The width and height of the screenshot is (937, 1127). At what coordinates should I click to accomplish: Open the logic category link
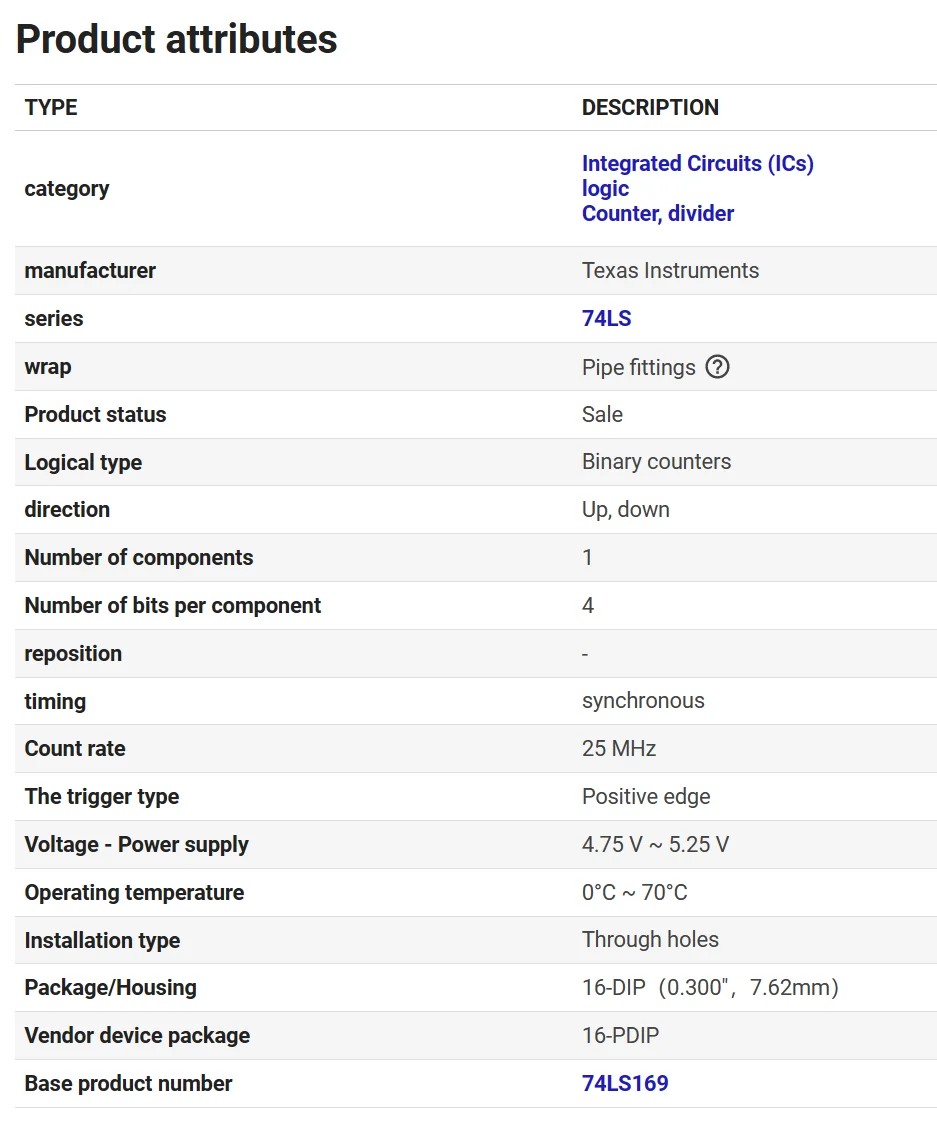(x=605, y=188)
